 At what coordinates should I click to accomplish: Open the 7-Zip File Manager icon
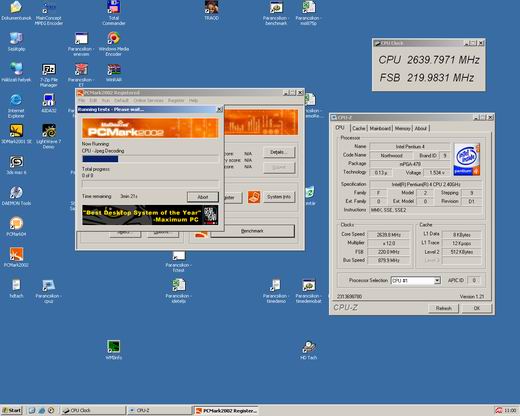click(x=49, y=75)
